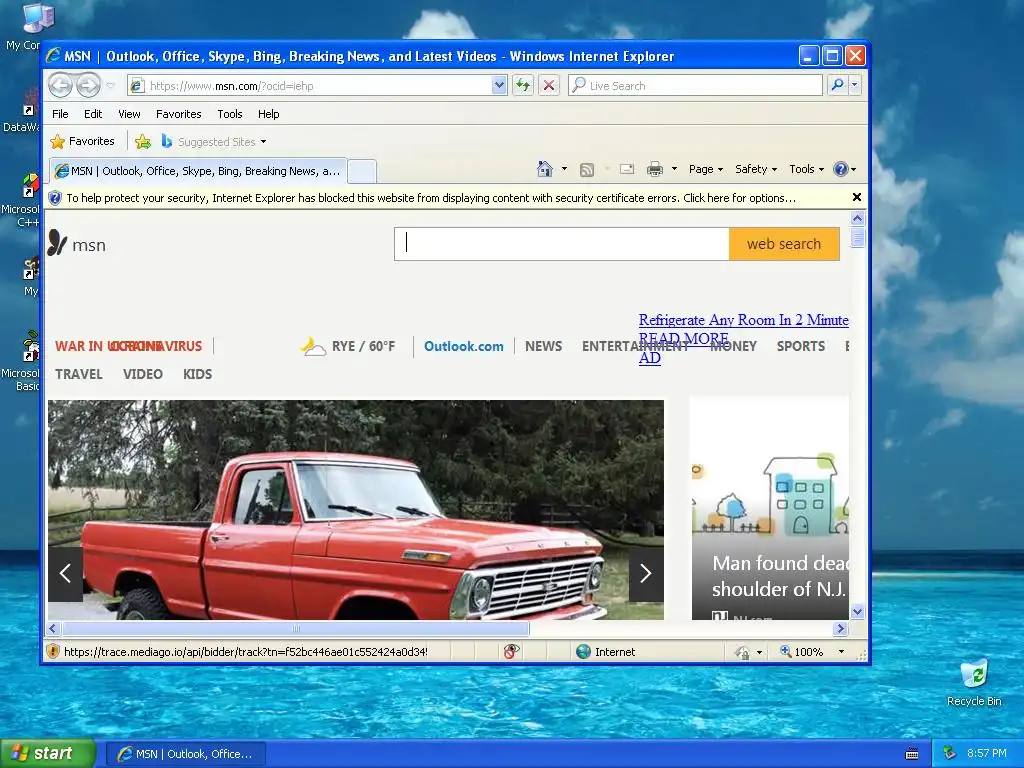Screen dimensions: 1024x768
Task: Click the Start button
Action: 48,754
